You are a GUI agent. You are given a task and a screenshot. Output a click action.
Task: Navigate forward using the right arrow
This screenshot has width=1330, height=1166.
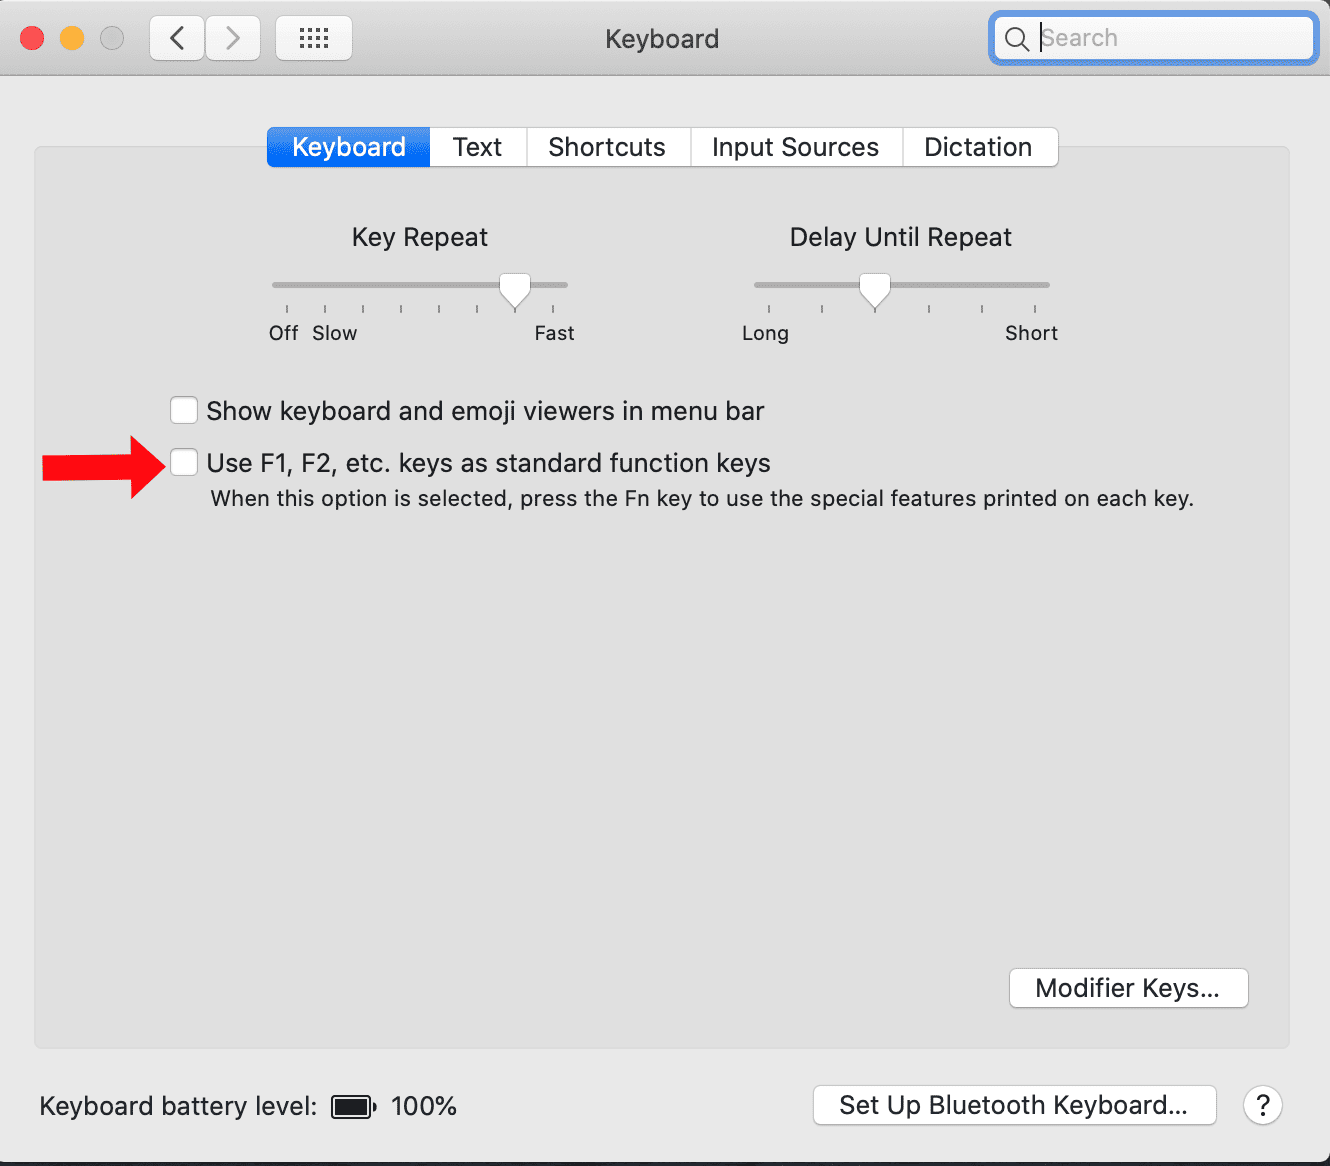(x=232, y=38)
